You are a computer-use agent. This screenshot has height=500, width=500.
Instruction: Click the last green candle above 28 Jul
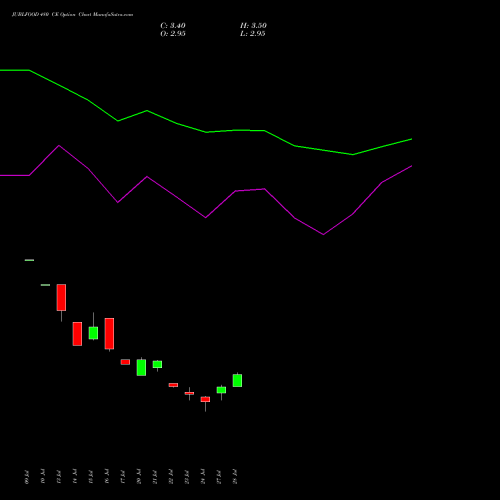click(237, 380)
